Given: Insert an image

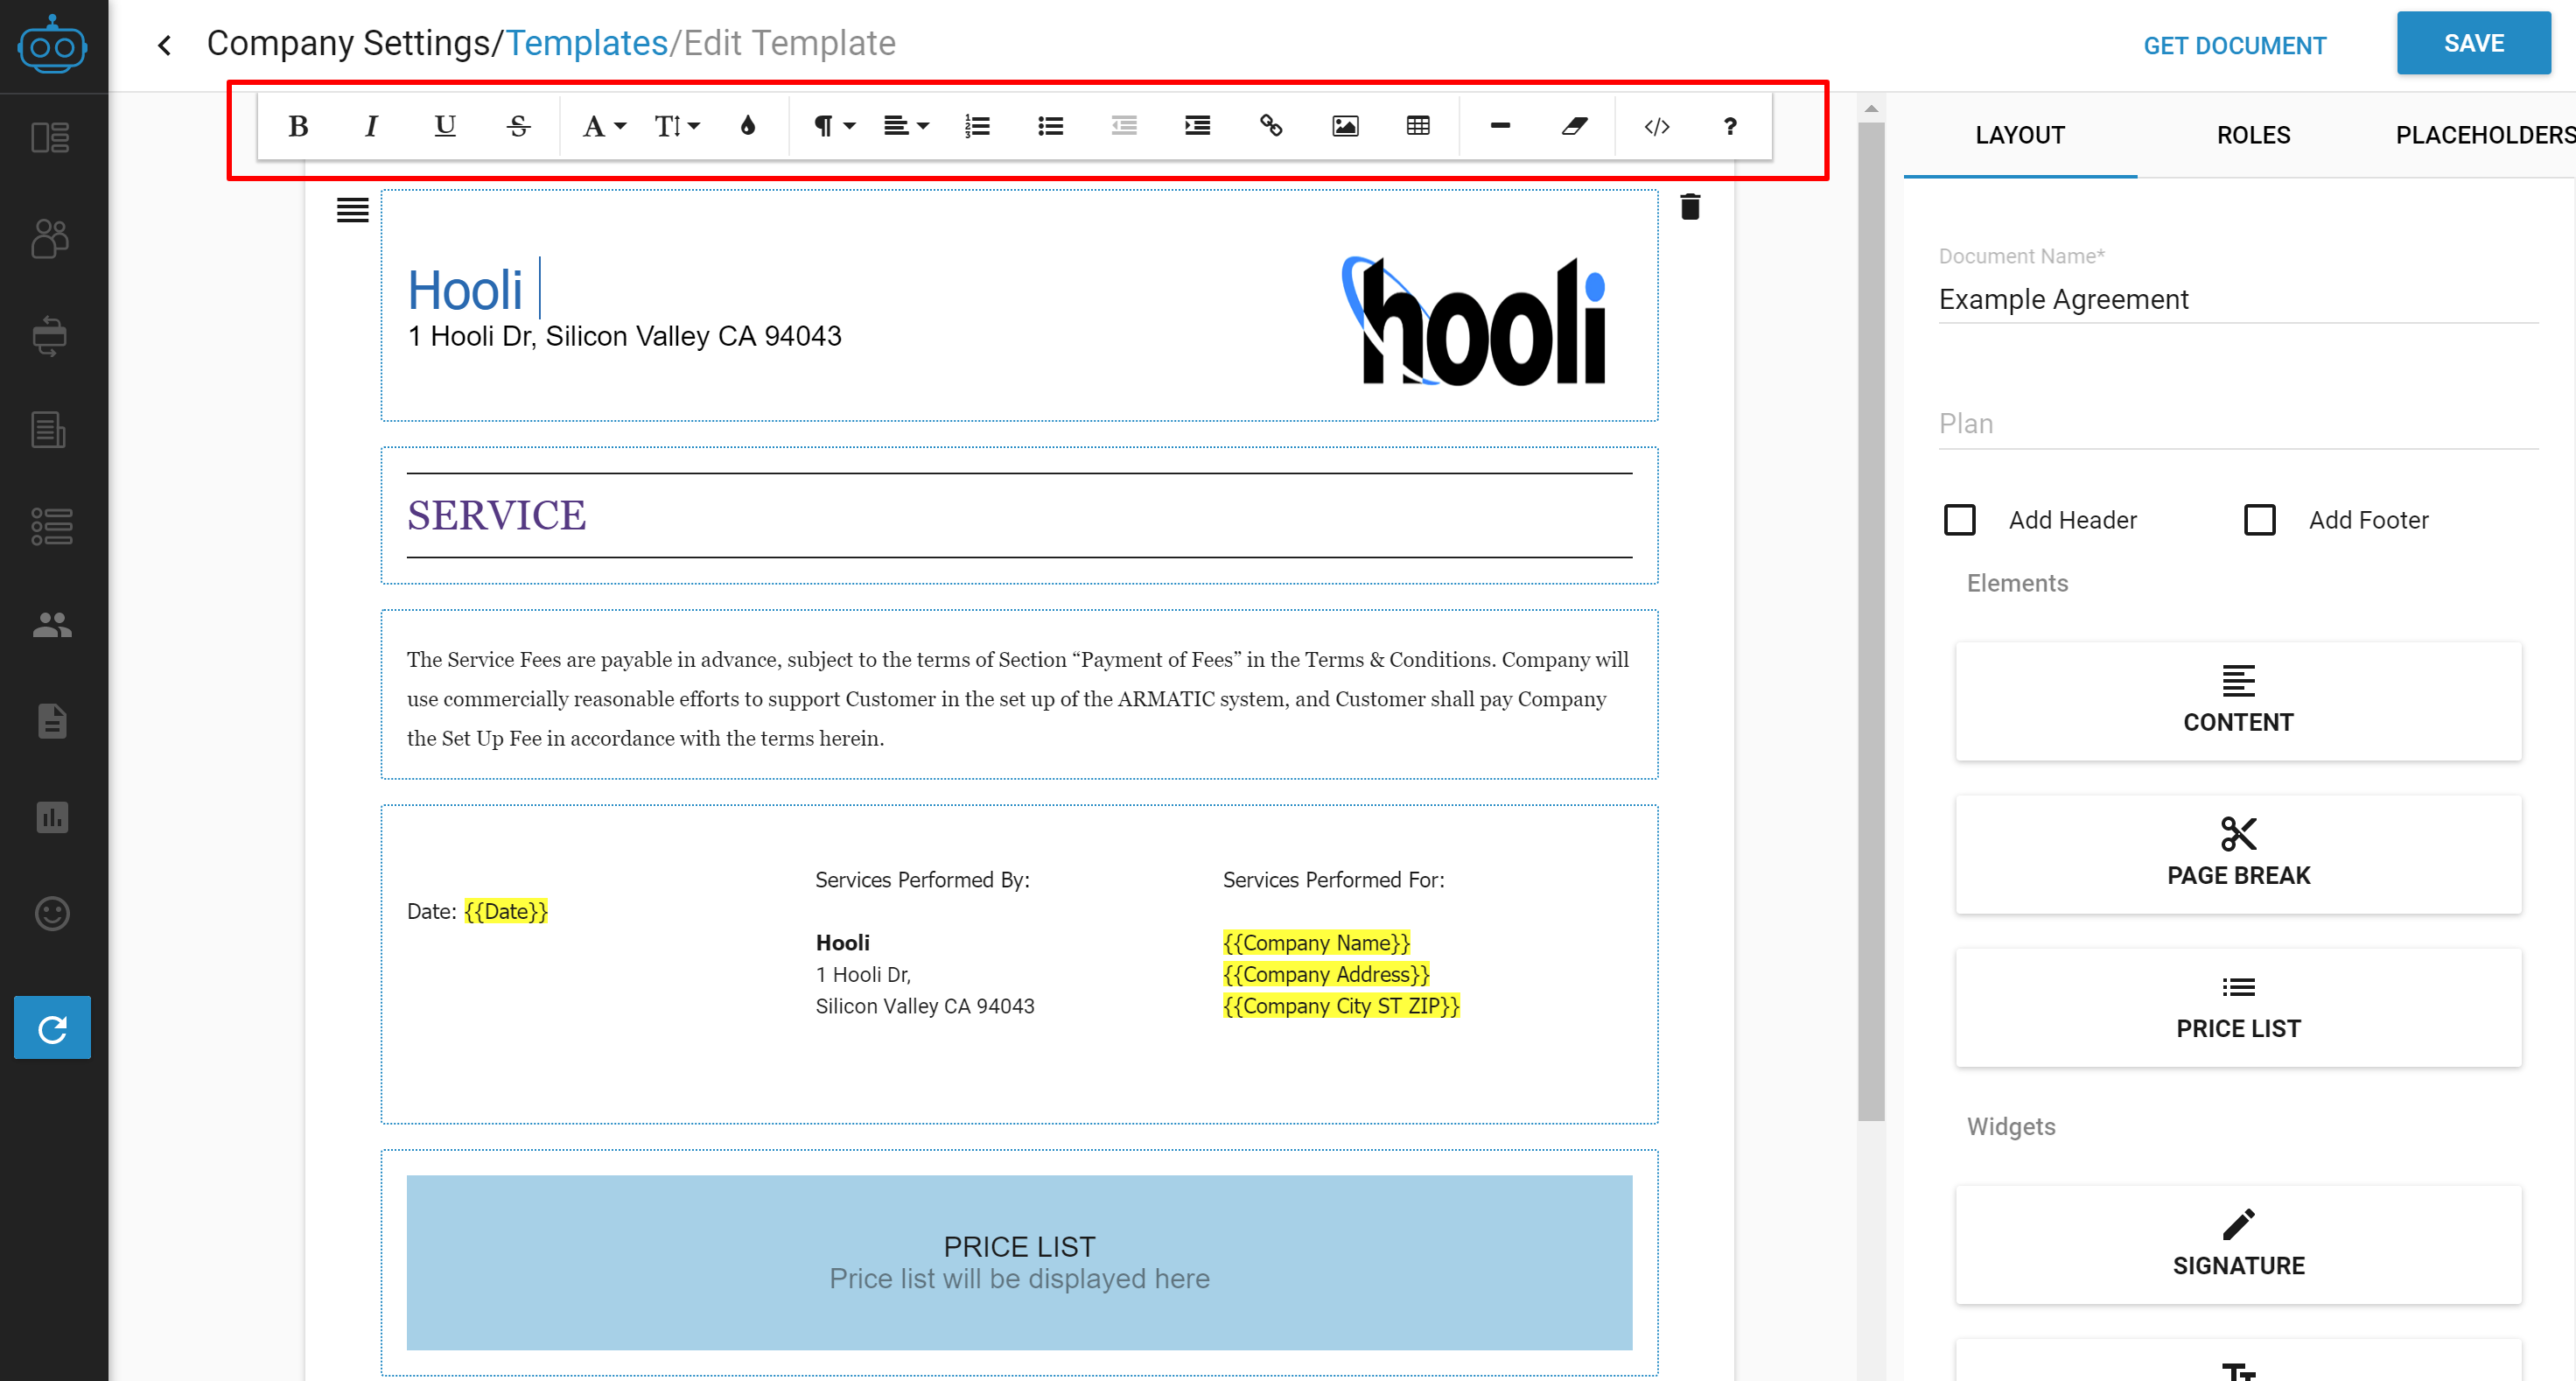Looking at the screenshot, I should pyautogui.click(x=1345, y=126).
